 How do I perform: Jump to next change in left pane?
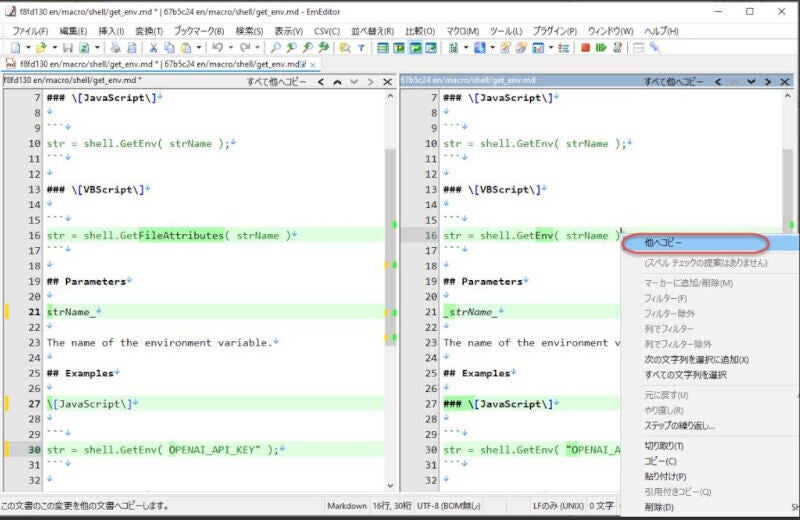[353, 82]
